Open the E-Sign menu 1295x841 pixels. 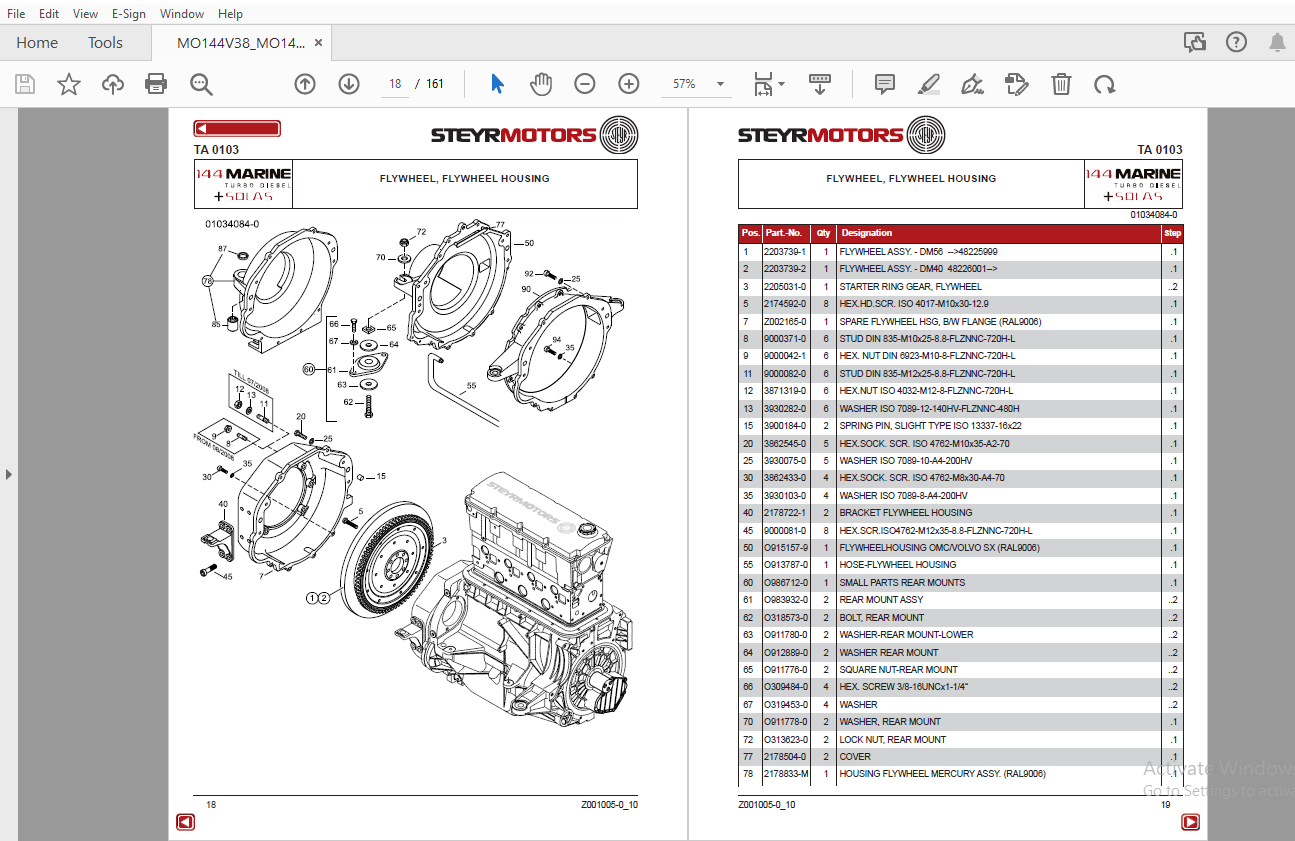coord(128,13)
